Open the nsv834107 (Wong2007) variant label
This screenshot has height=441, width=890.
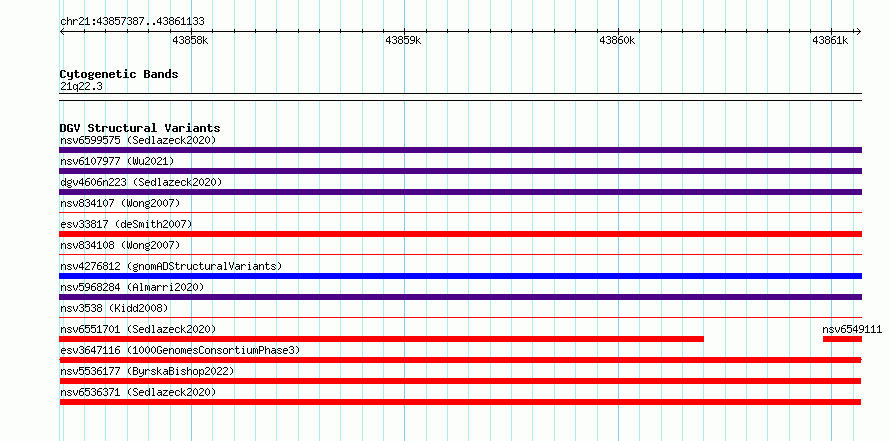coord(120,203)
